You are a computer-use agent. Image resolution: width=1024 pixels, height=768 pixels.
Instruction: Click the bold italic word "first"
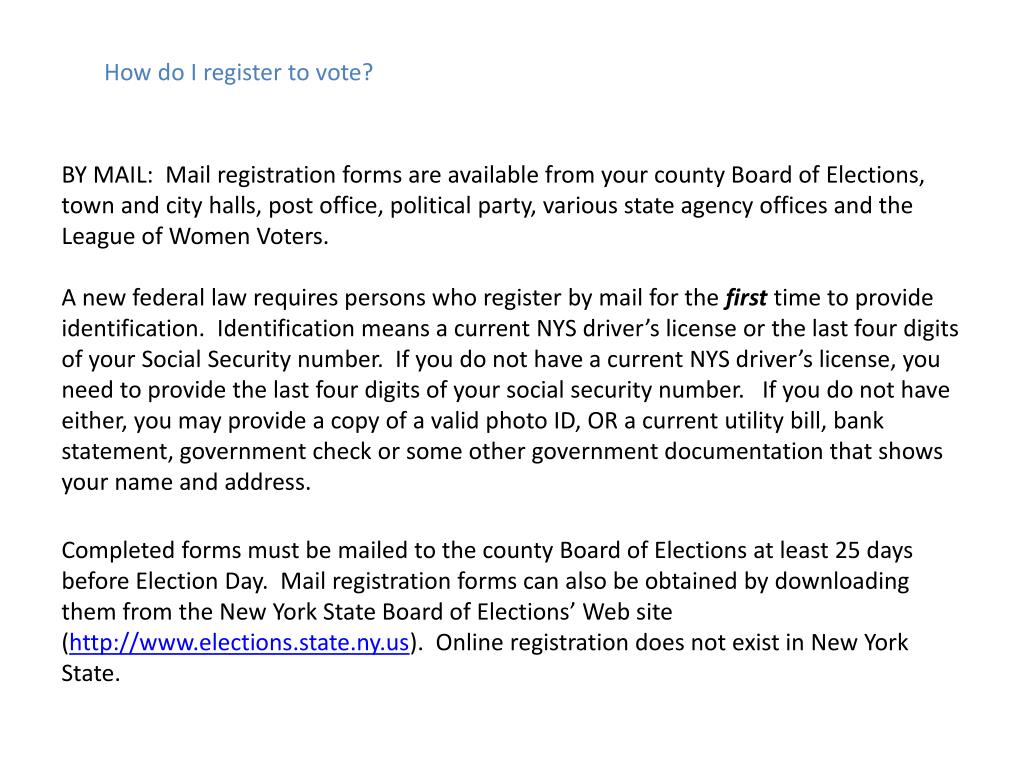tap(745, 298)
